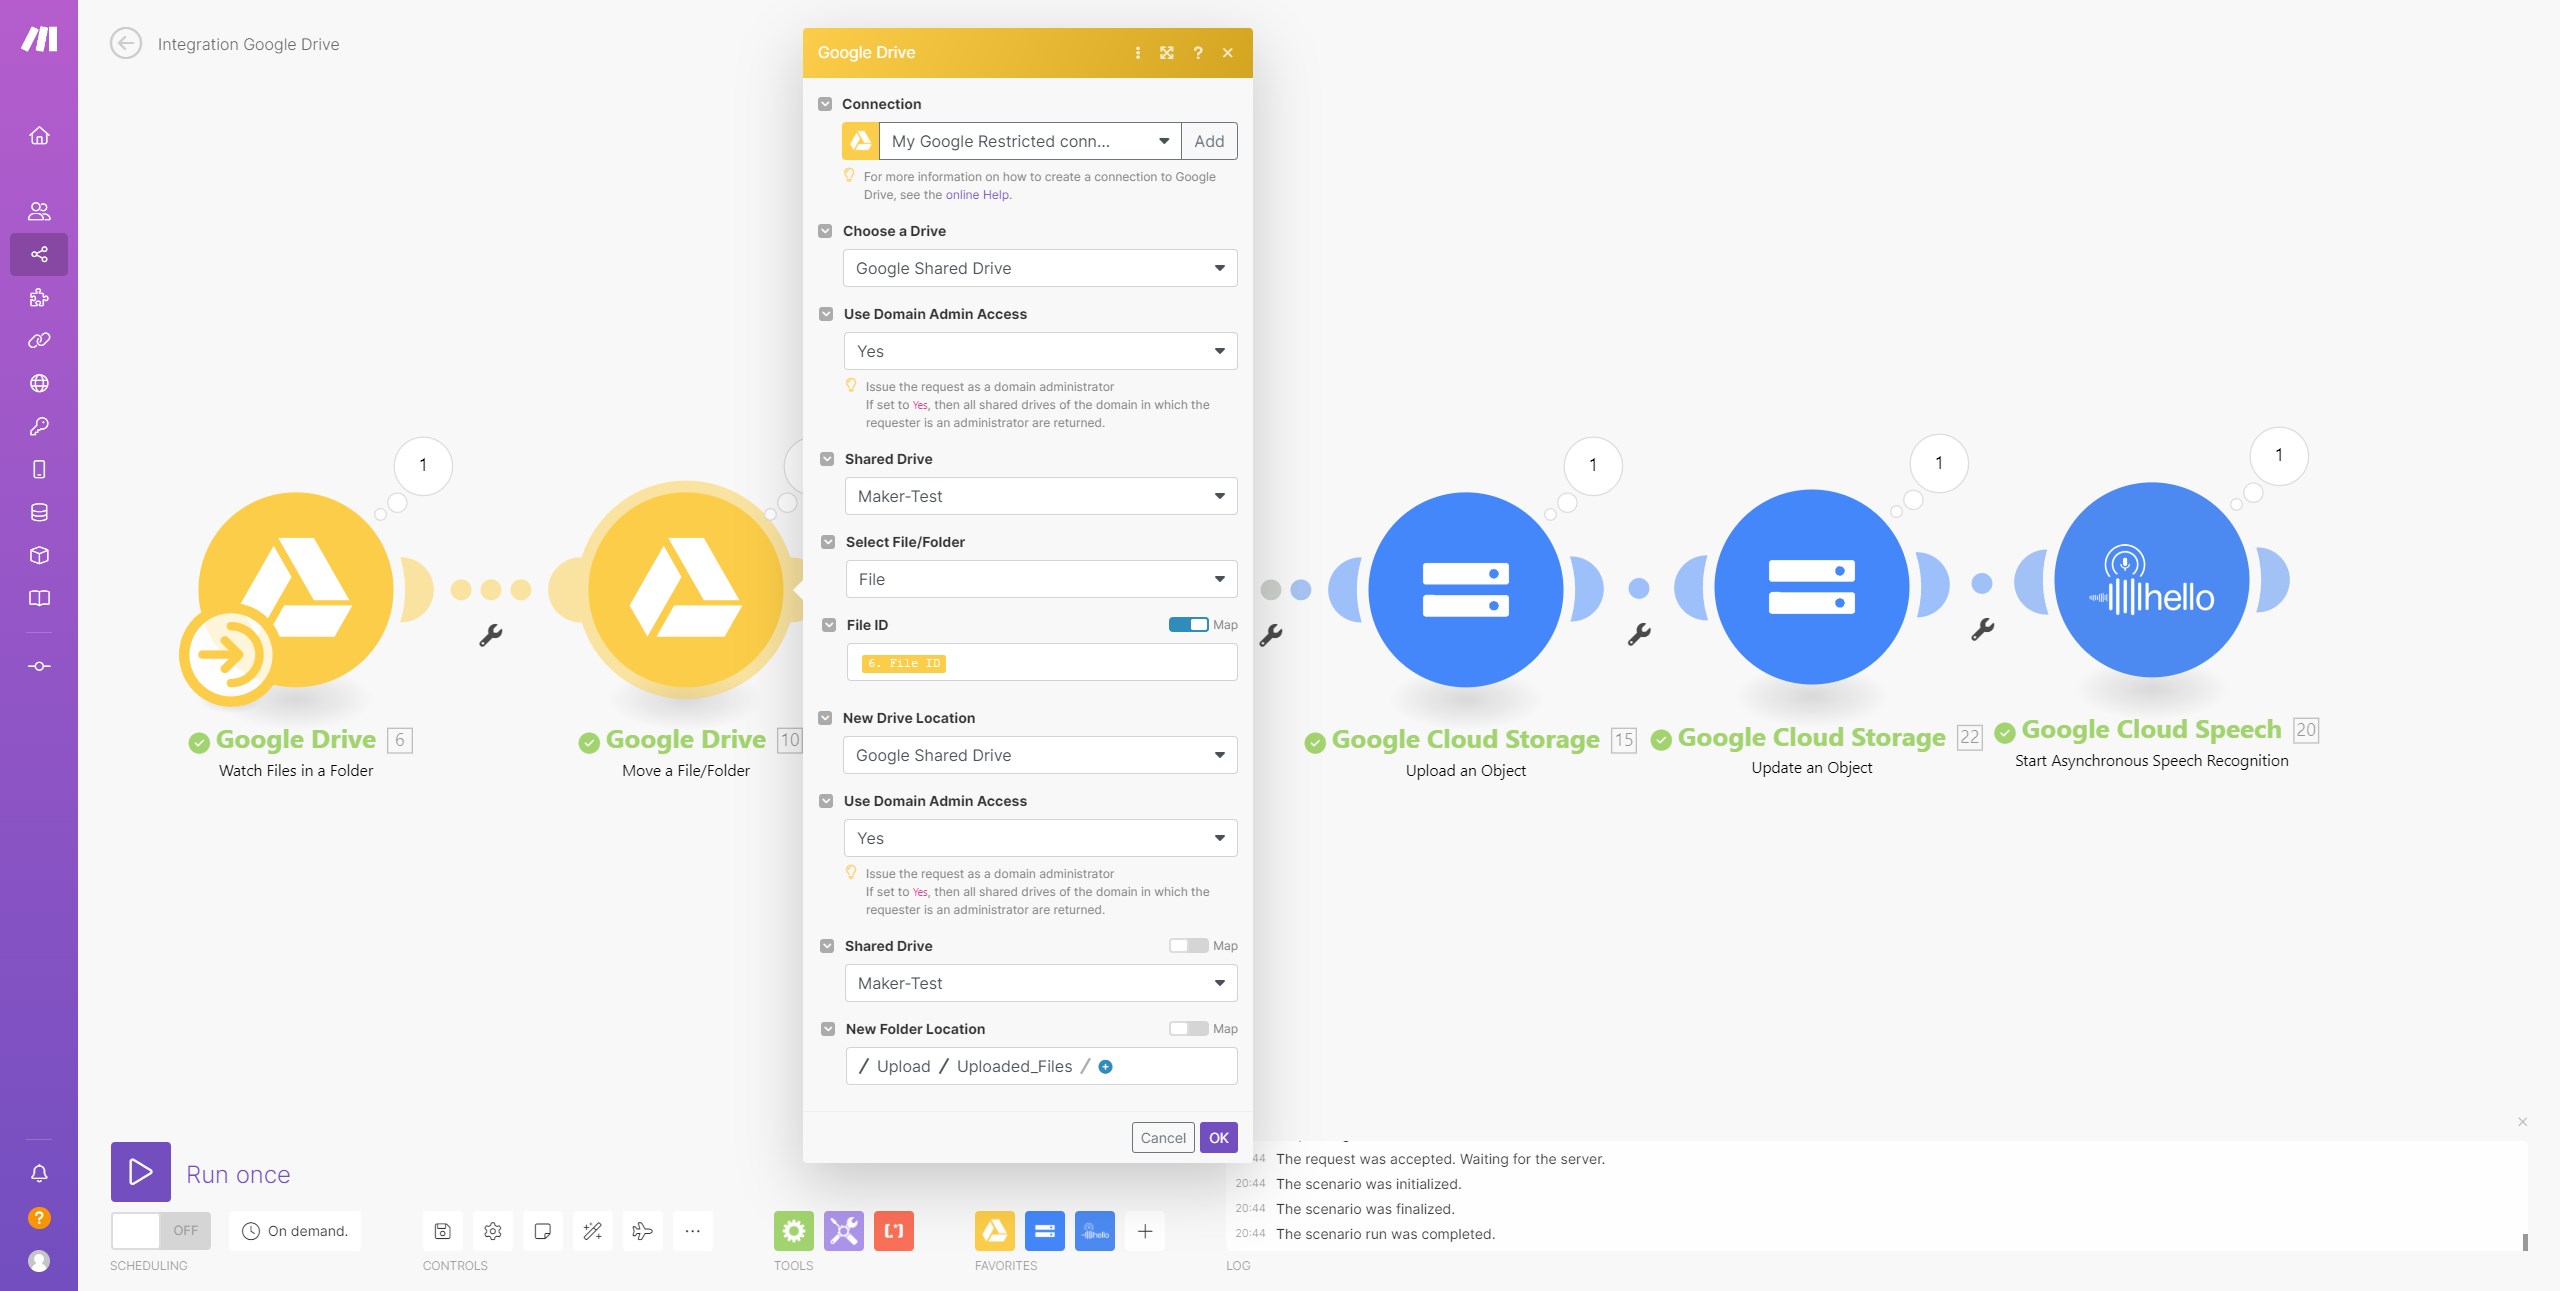Confirm with the OK button
The width and height of the screenshot is (2560, 1291).
1219,1138
